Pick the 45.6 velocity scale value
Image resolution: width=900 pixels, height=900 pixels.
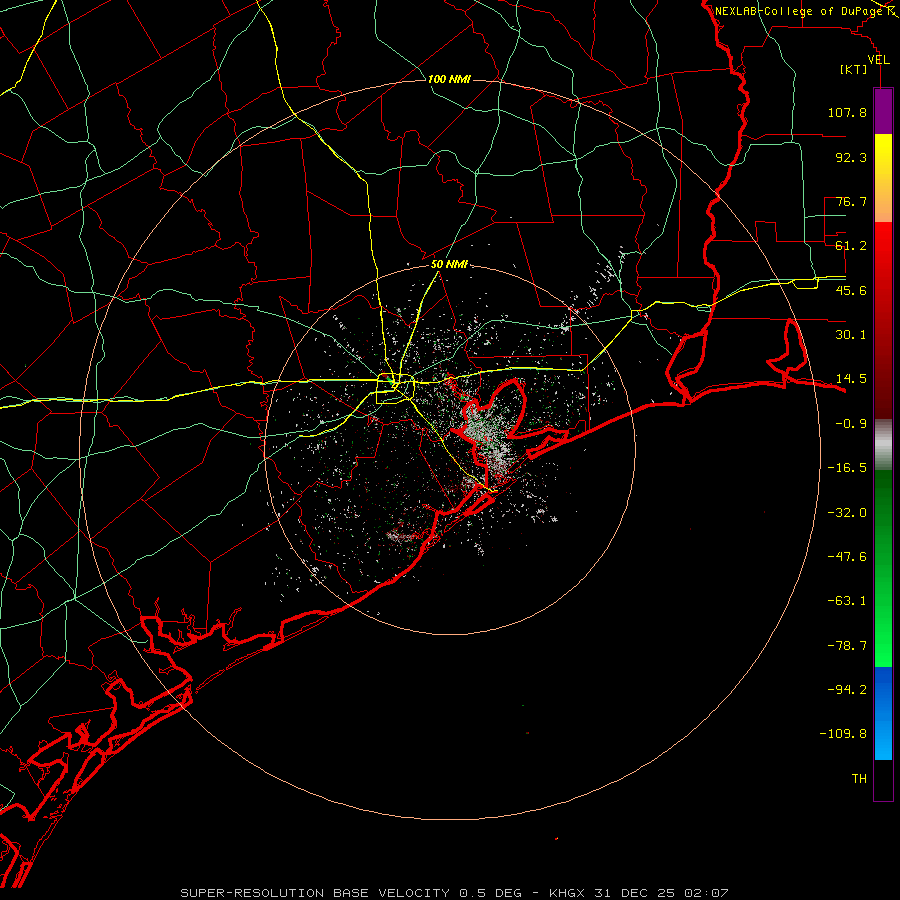click(851, 290)
